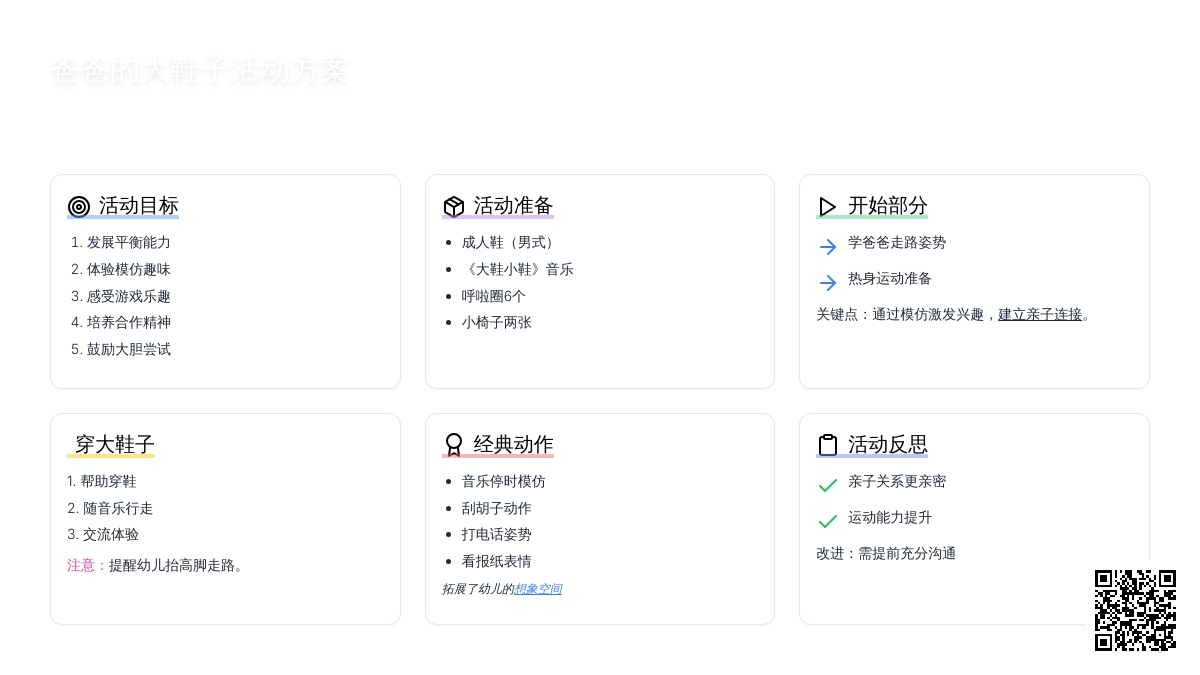
Task: Click the box icon beside 活动准备
Action: tap(454, 207)
